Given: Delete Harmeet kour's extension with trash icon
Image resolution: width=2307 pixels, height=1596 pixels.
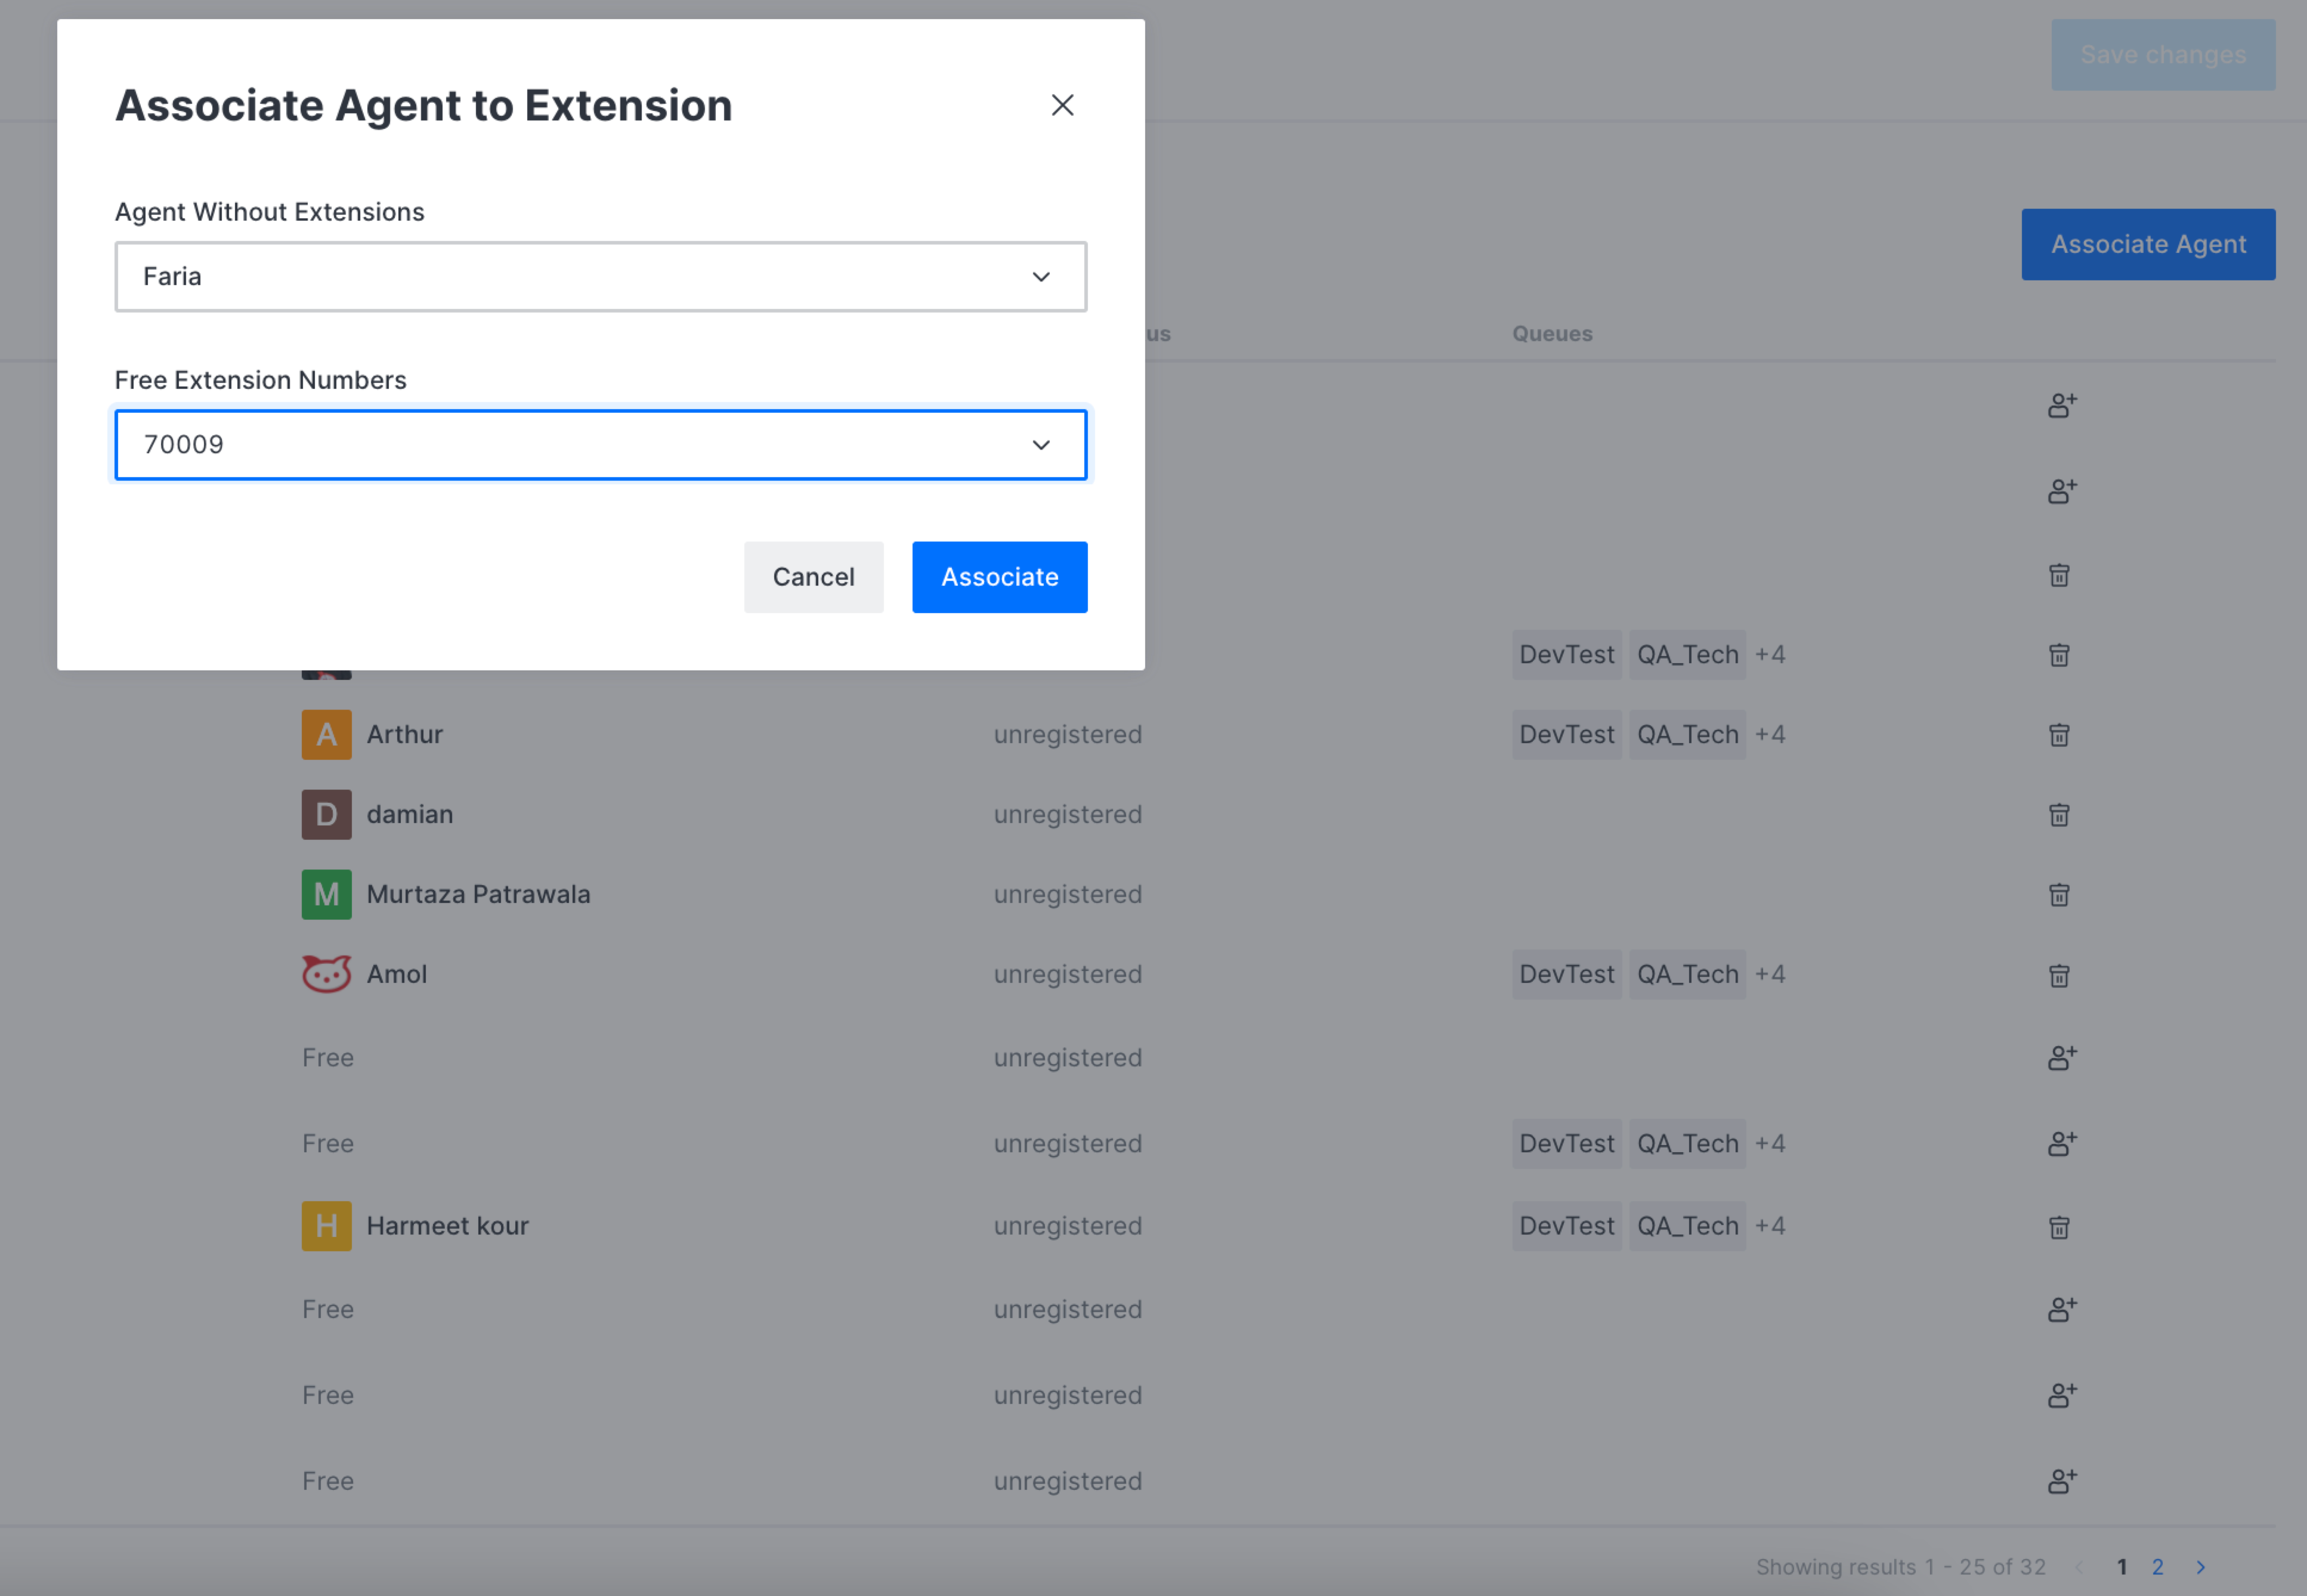Looking at the screenshot, I should coord(2058,1227).
